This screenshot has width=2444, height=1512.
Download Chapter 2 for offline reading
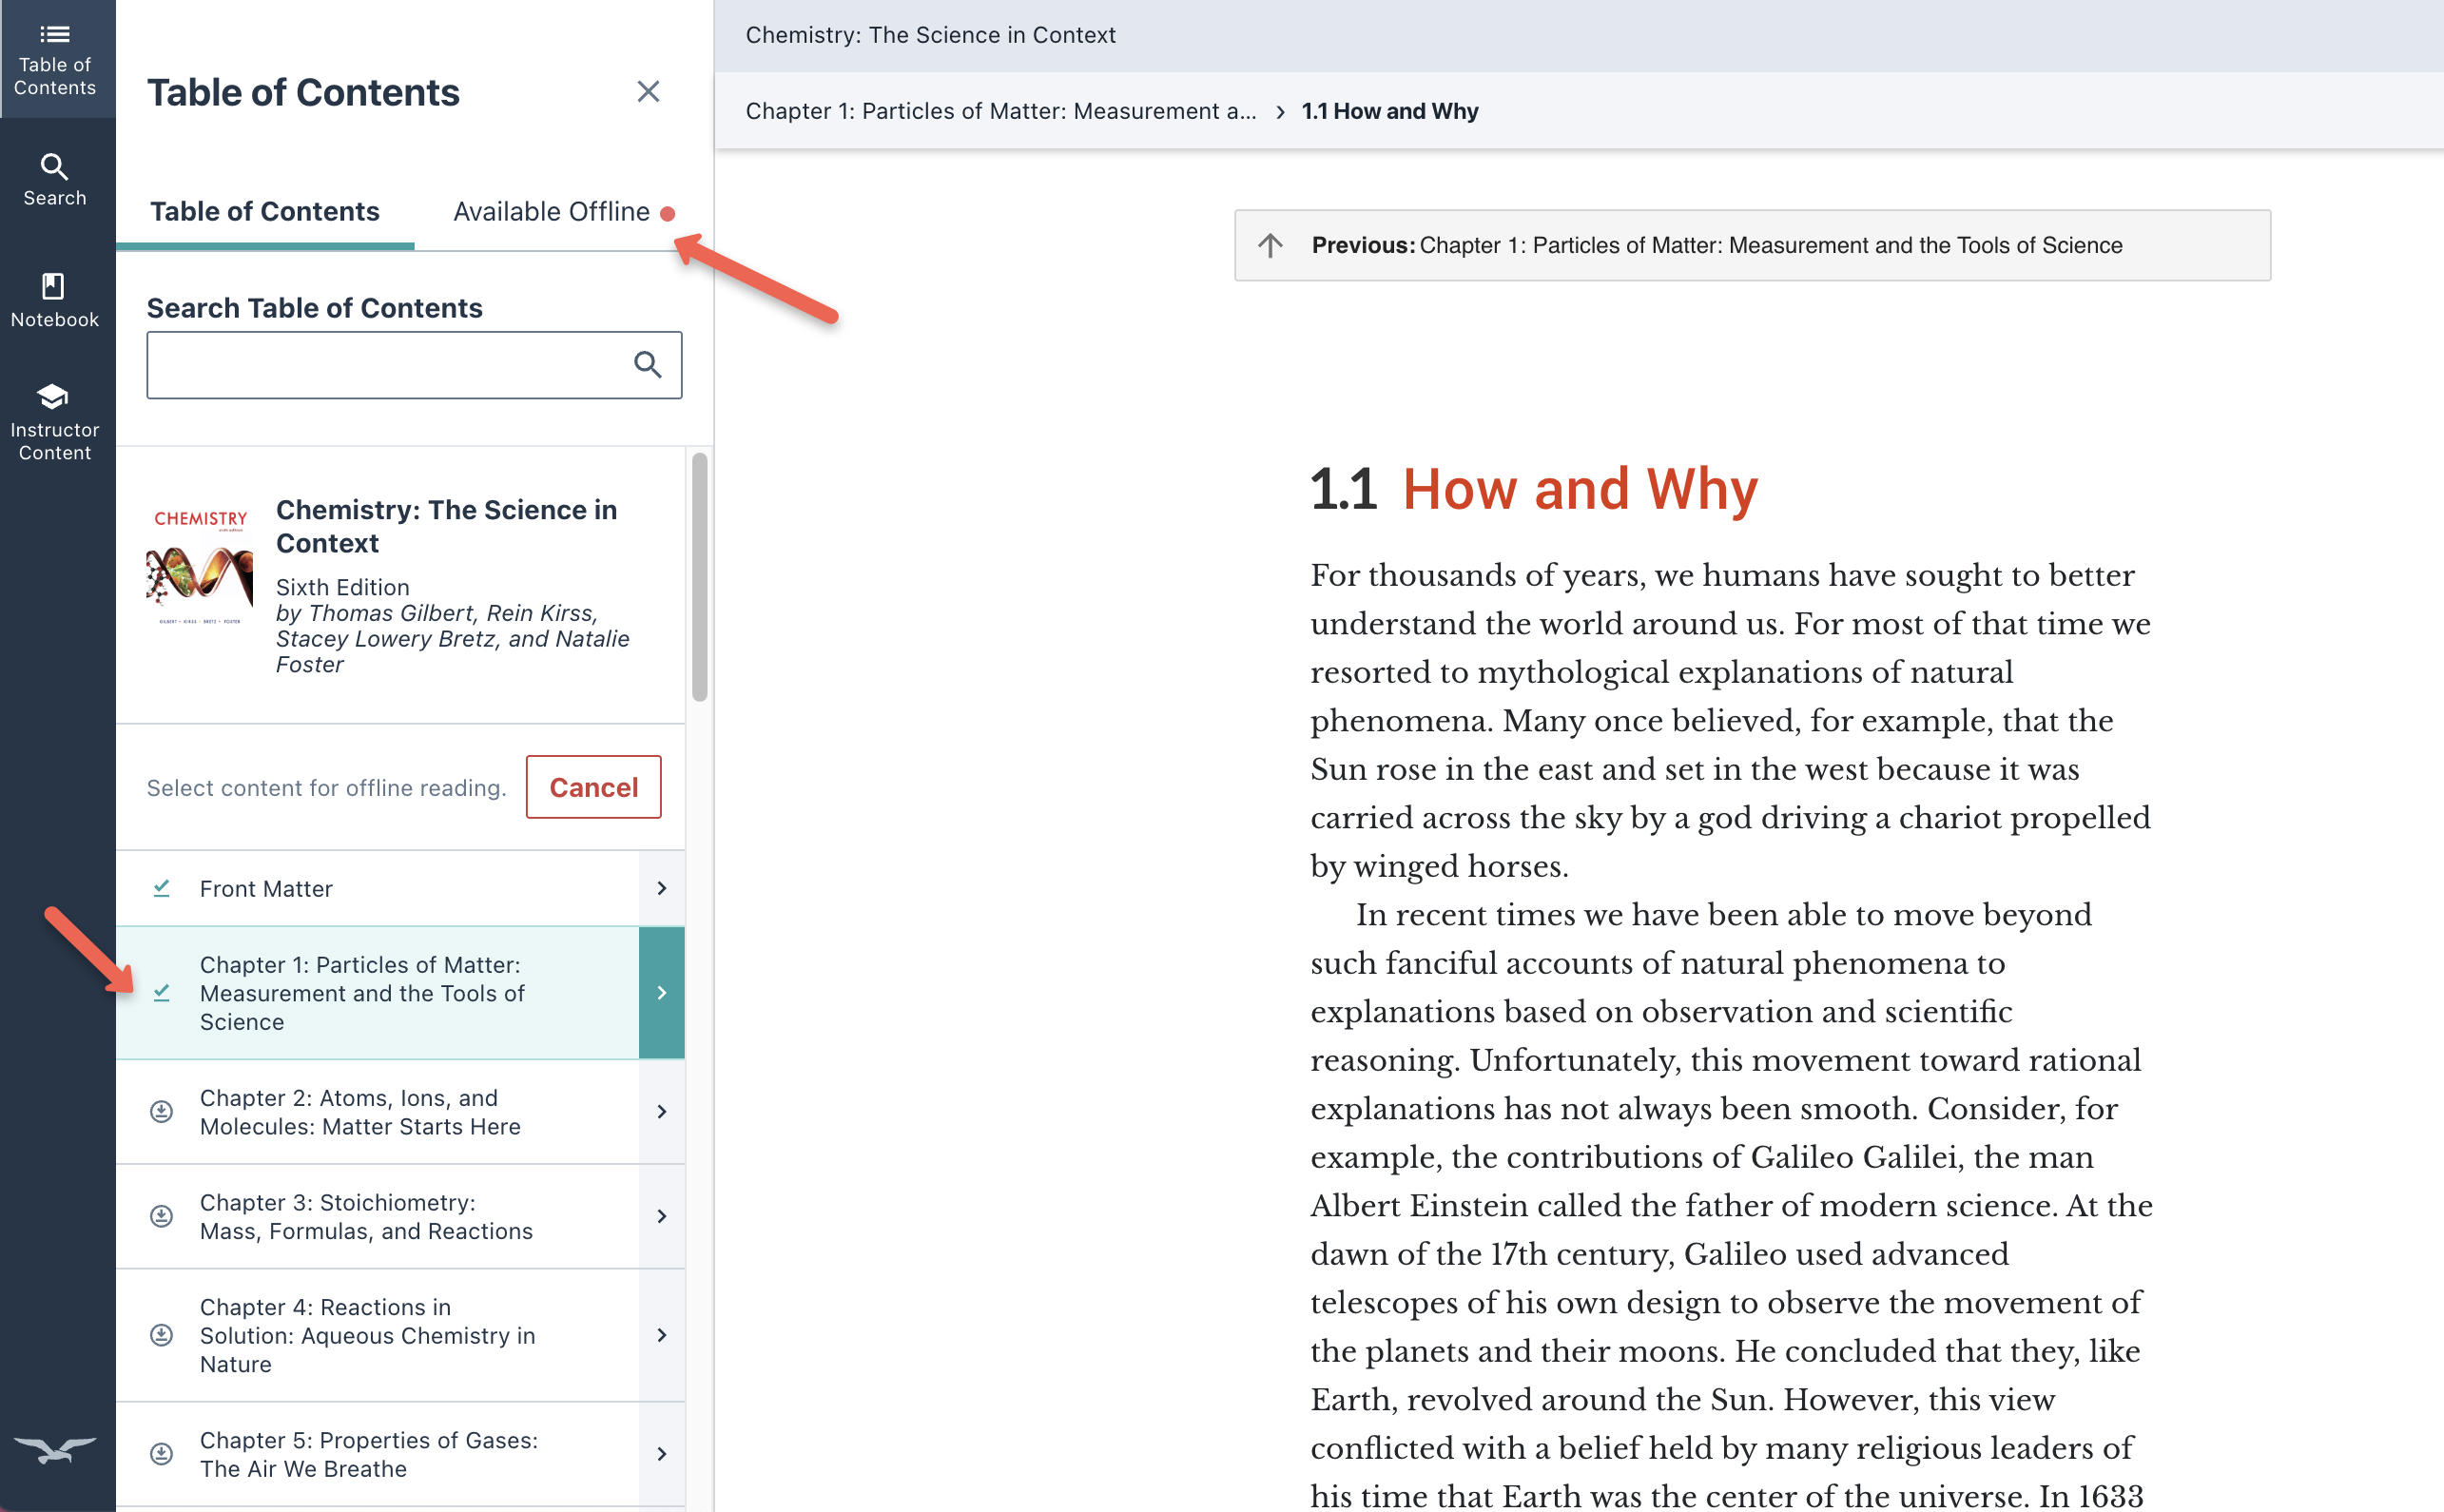(x=161, y=1111)
